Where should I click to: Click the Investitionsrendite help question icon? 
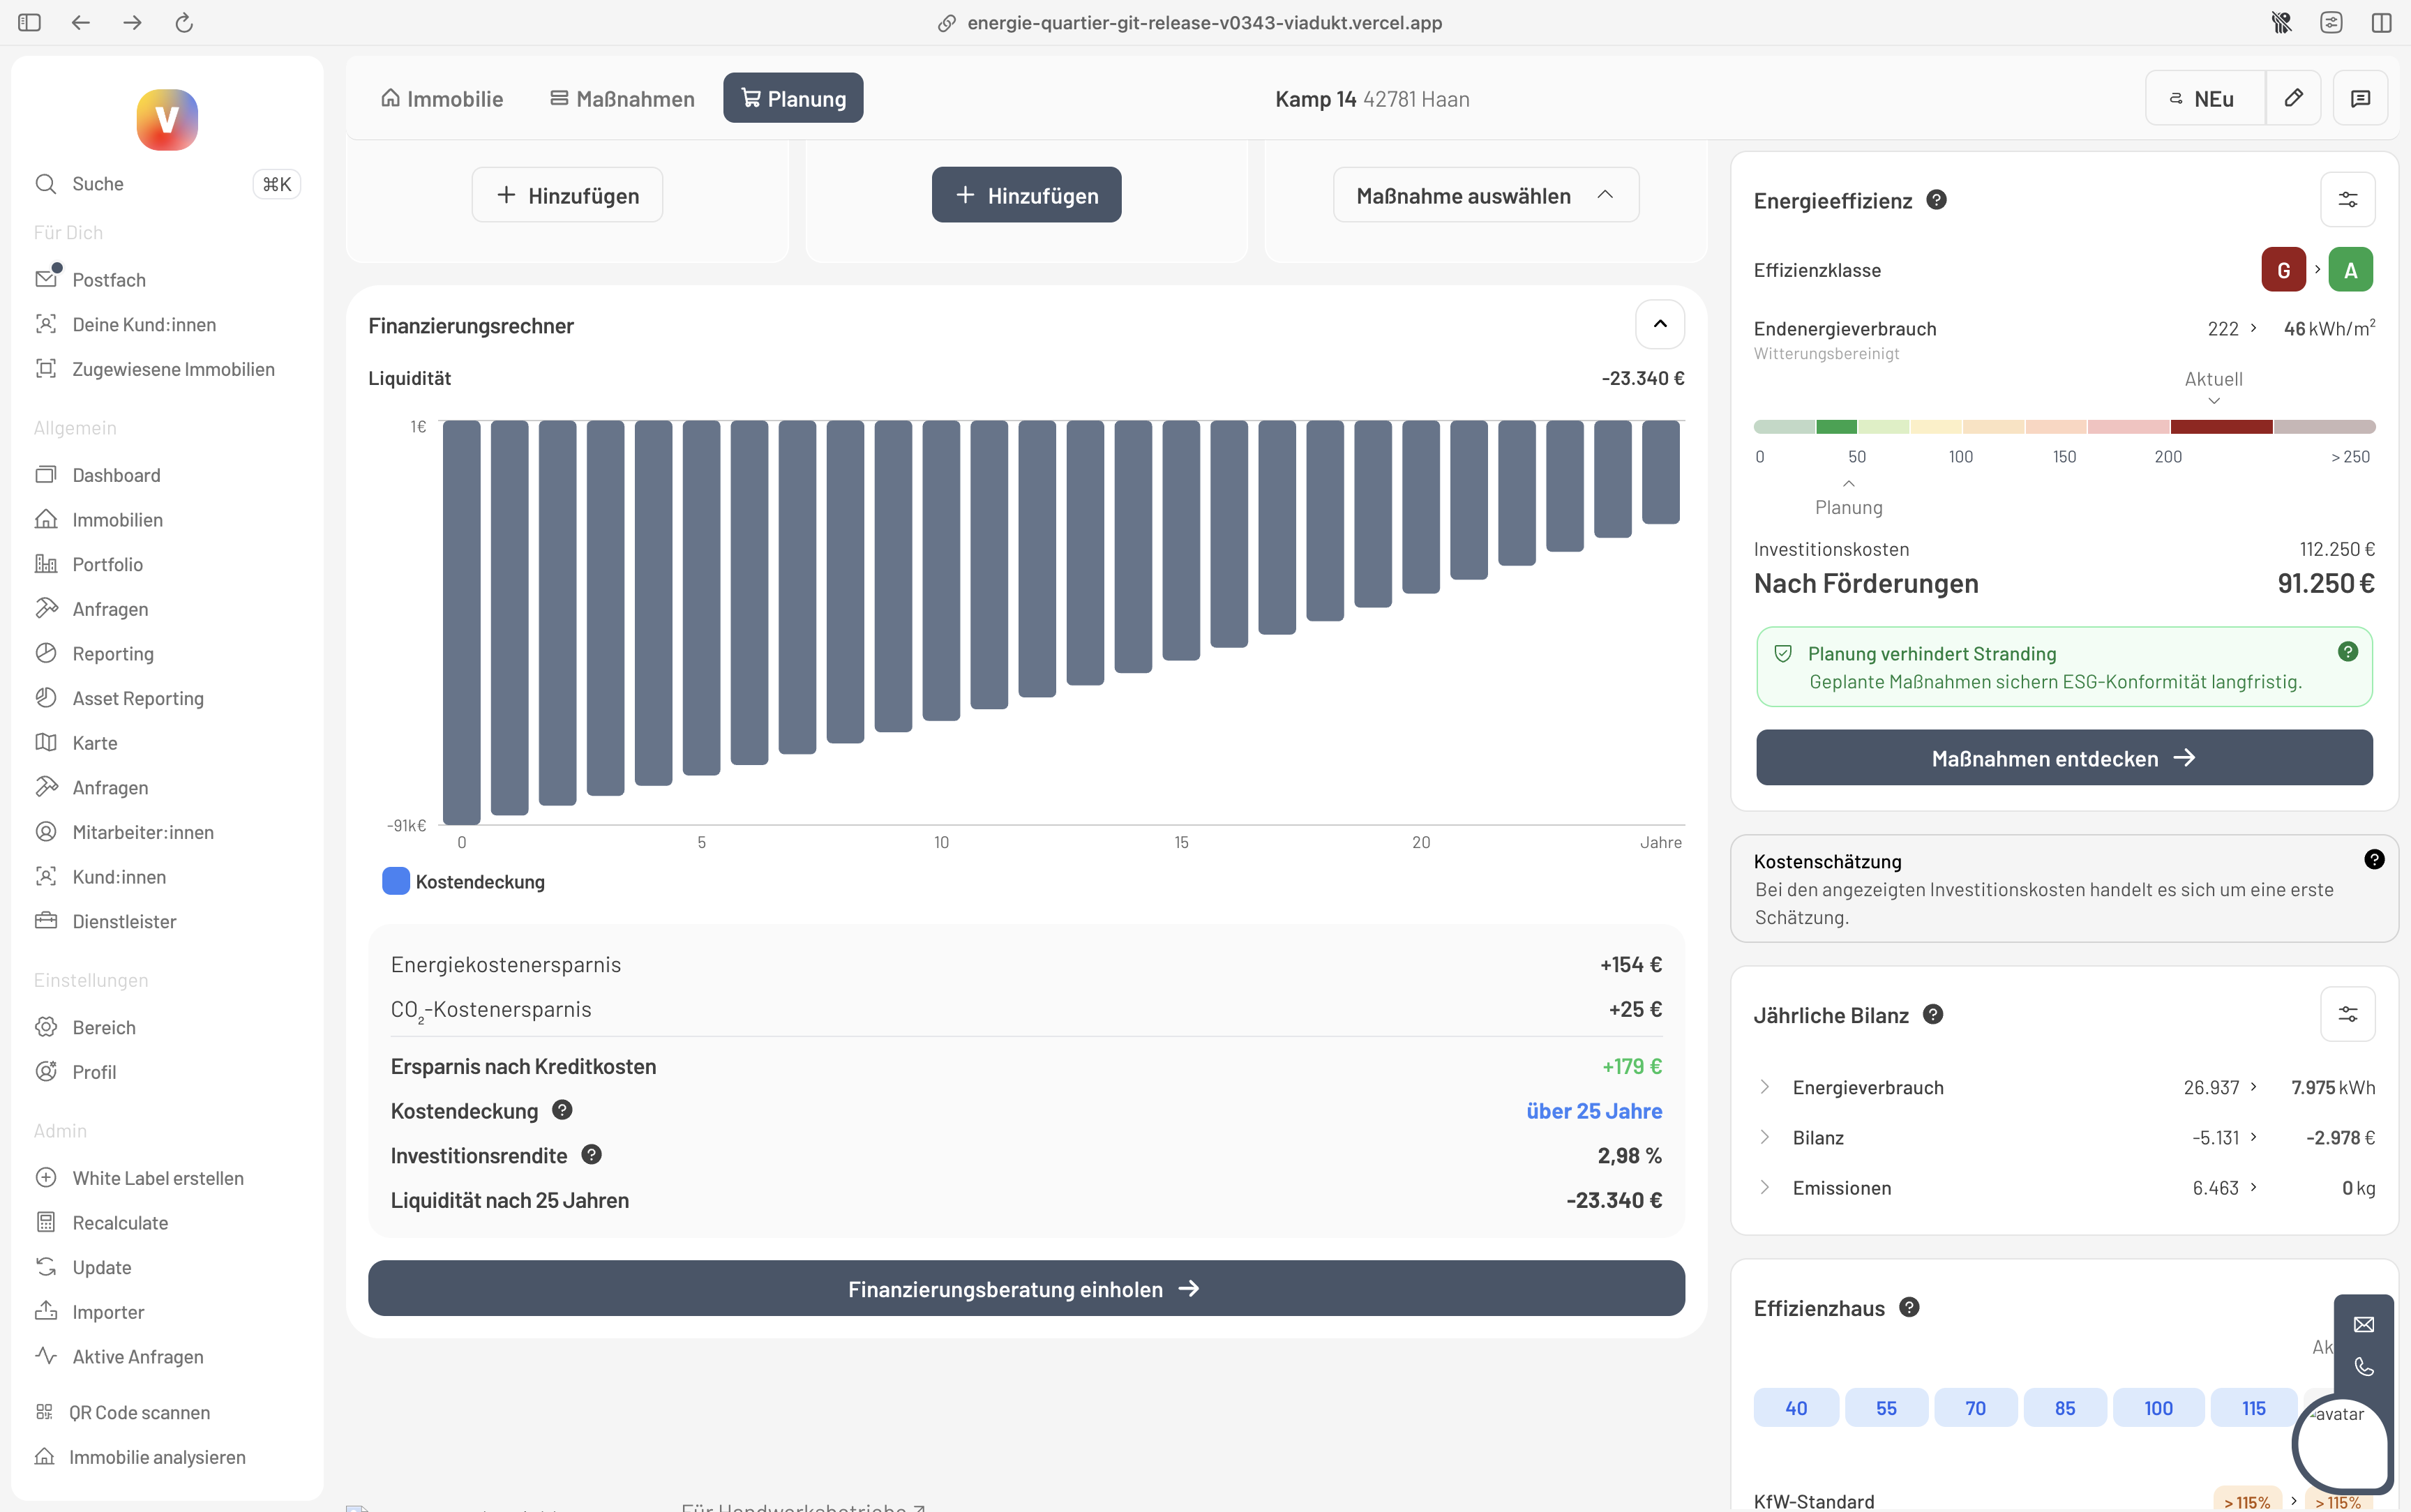[x=591, y=1155]
